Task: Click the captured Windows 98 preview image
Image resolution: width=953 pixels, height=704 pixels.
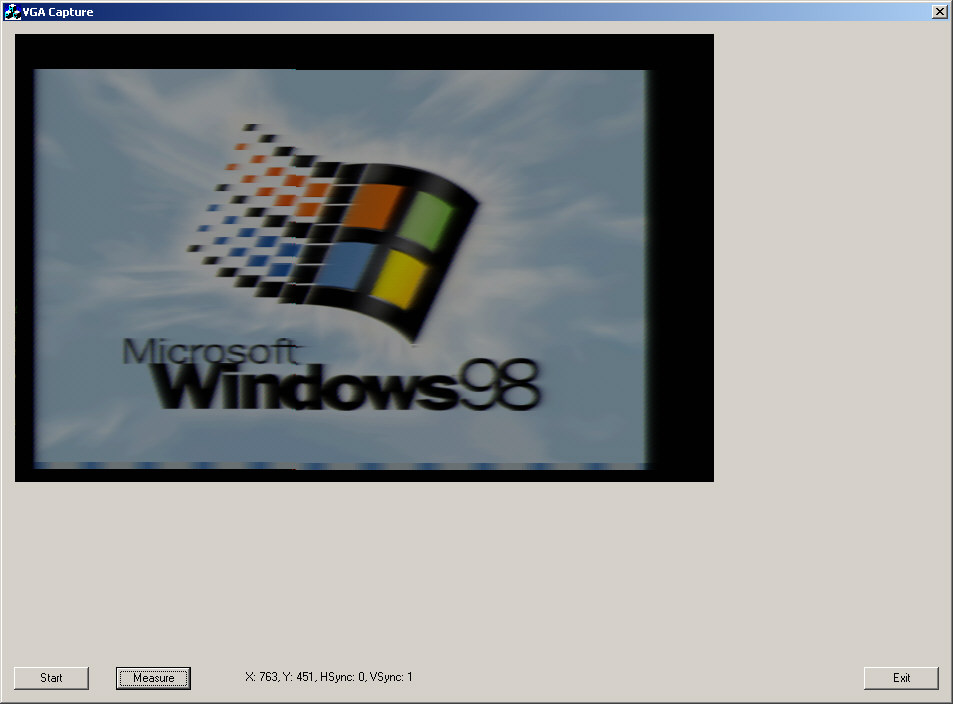Action: point(364,258)
